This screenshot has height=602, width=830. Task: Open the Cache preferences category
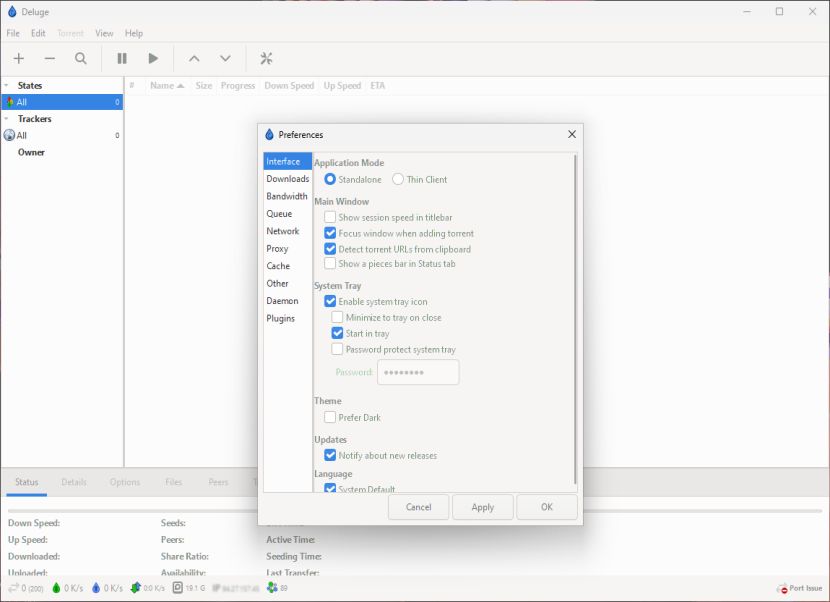click(x=287, y=266)
